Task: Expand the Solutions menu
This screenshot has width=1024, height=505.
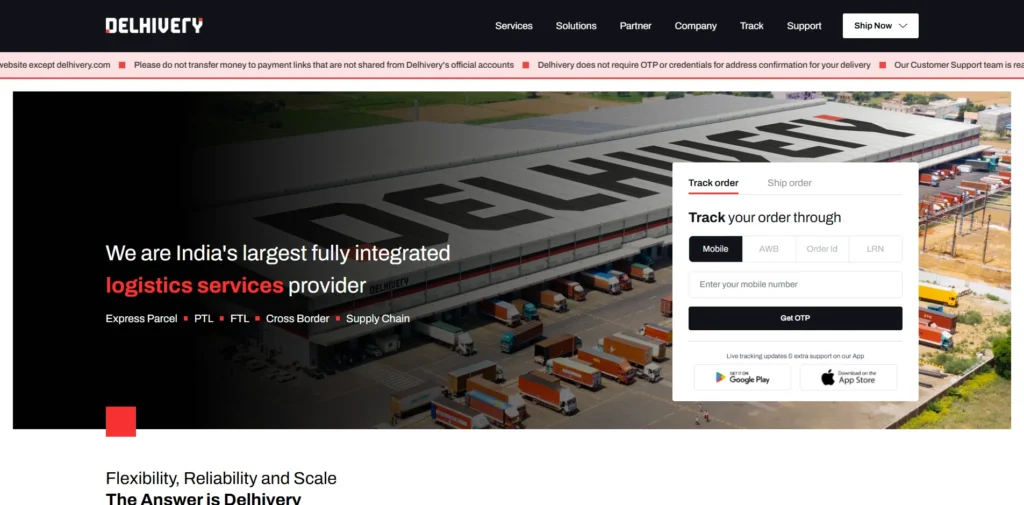Action: [576, 26]
